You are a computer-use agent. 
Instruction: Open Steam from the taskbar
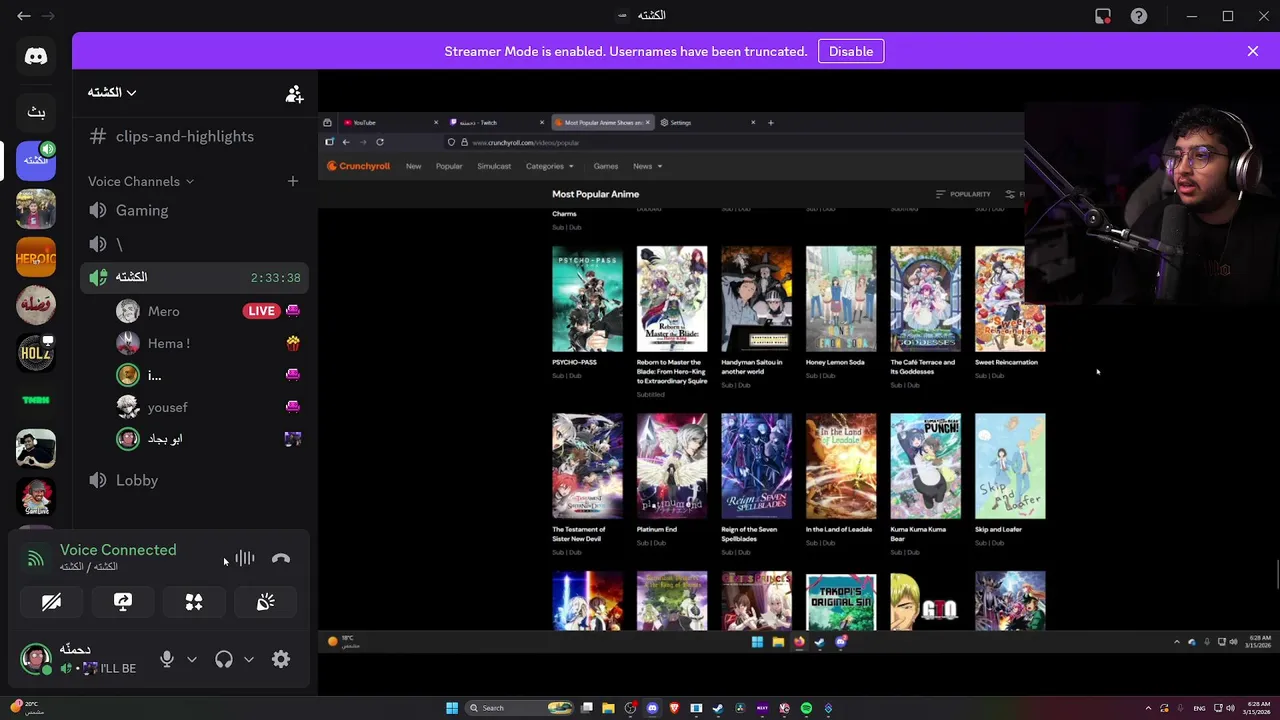click(x=718, y=708)
